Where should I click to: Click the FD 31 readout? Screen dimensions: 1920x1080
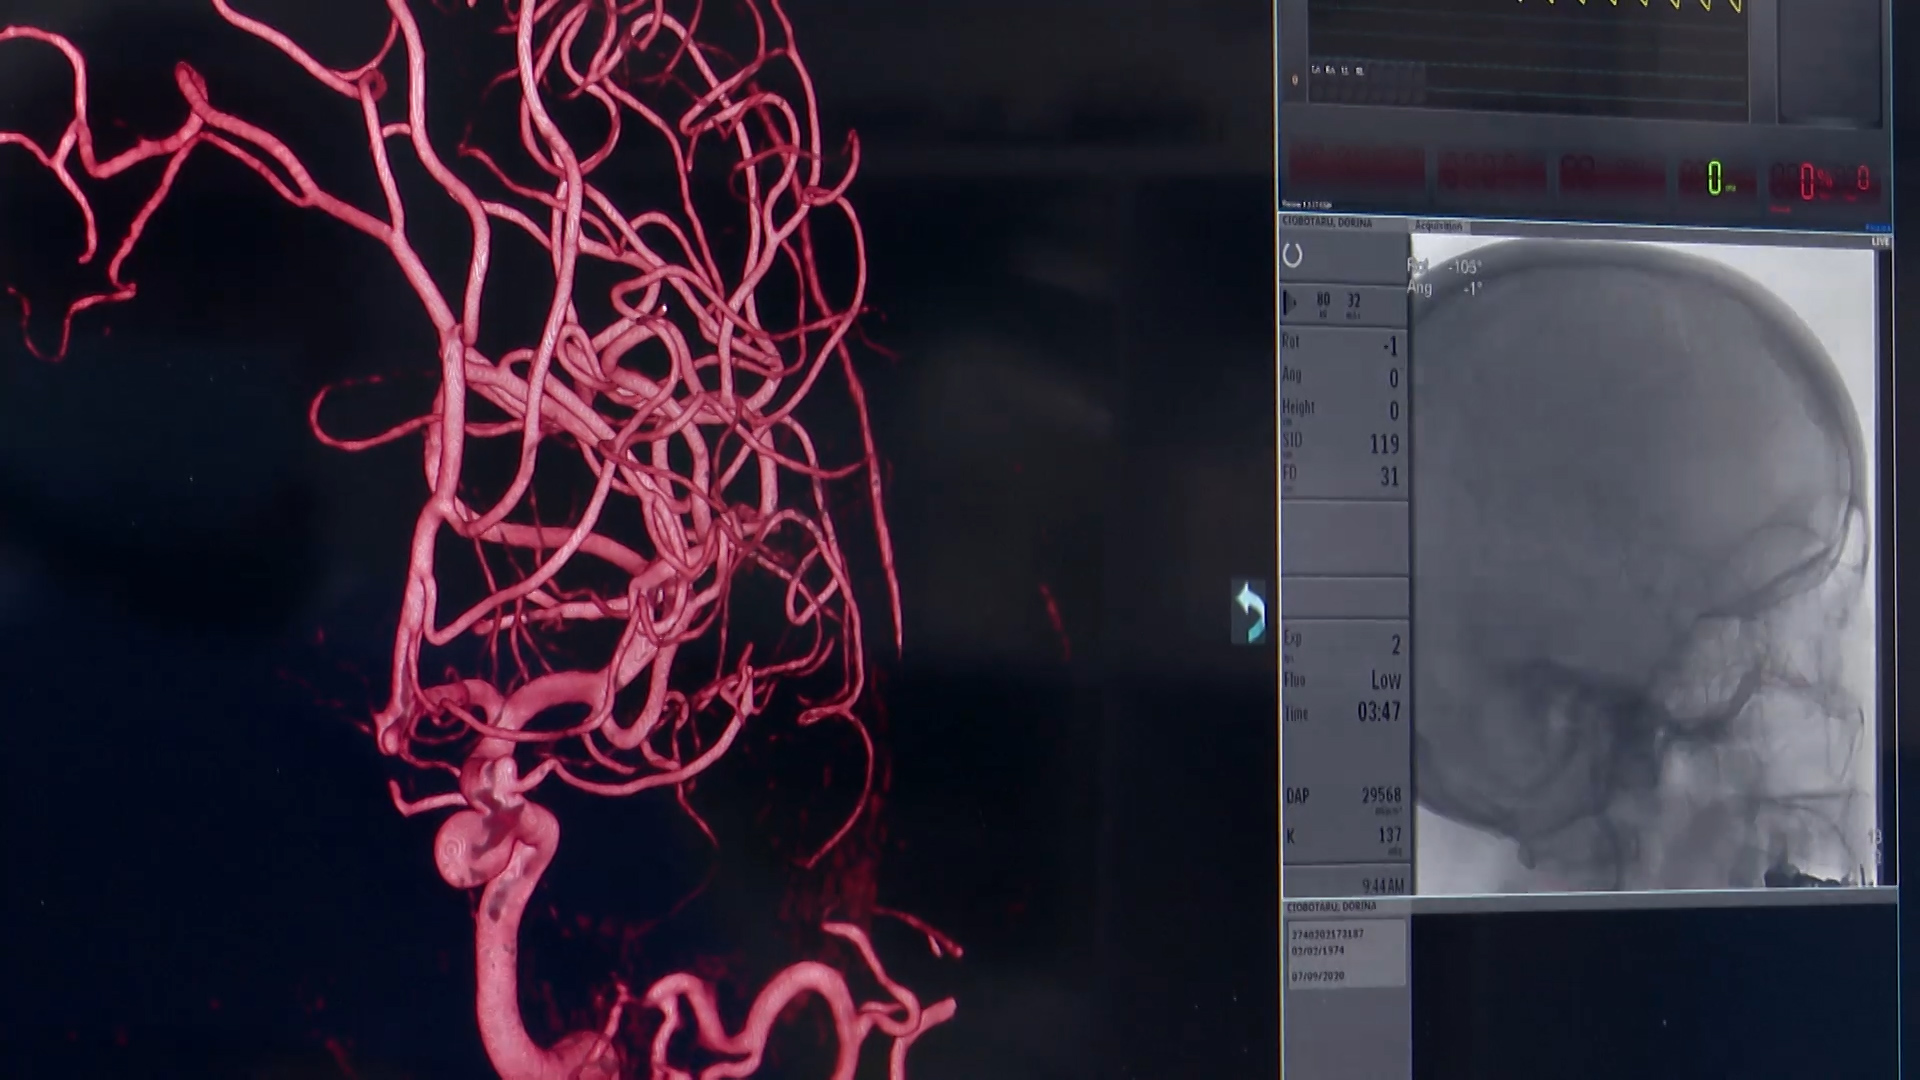(x=1389, y=476)
